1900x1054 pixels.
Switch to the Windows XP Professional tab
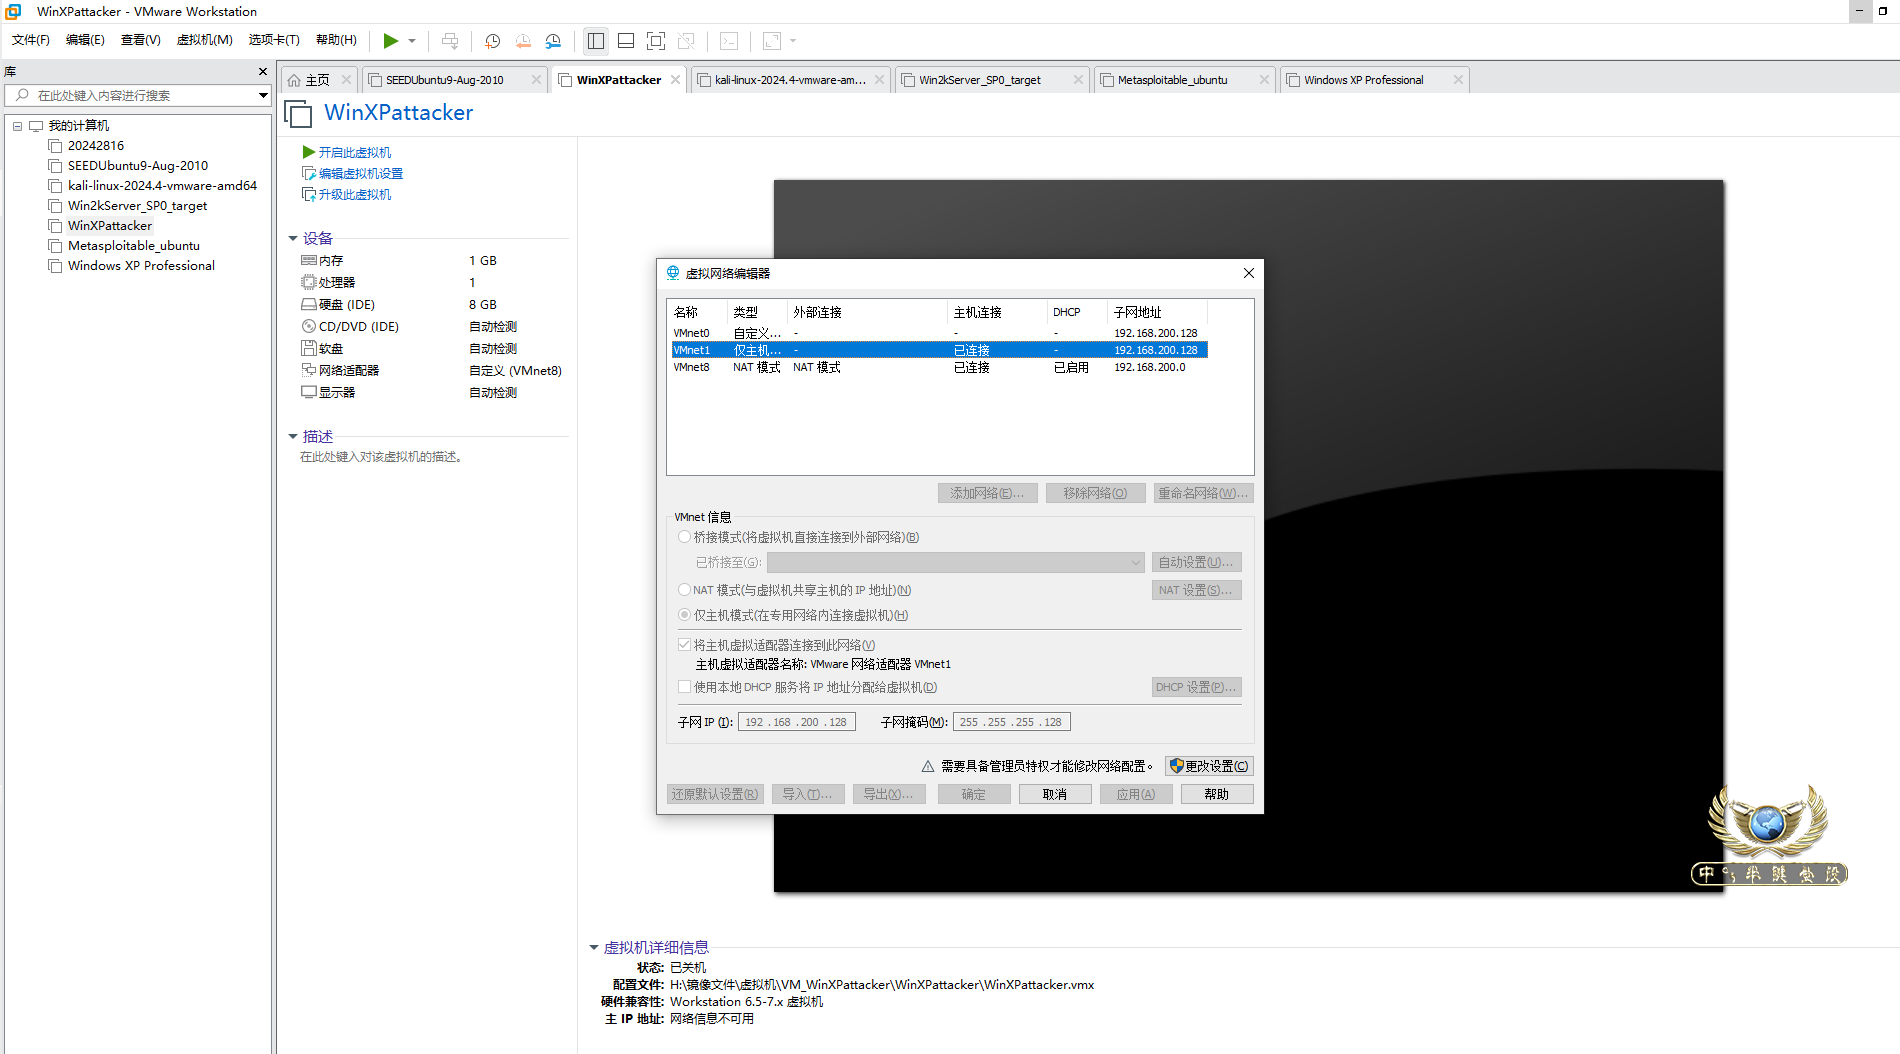(1364, 80)
